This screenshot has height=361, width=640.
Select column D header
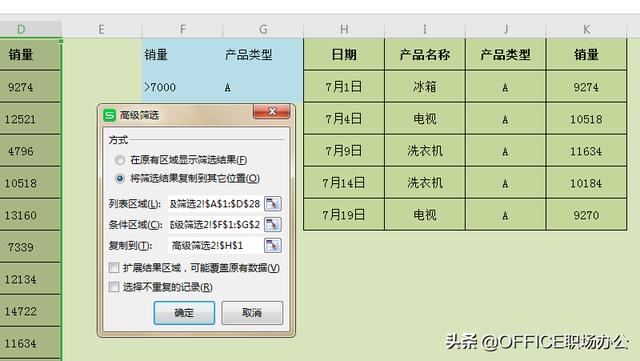coord(31,29)
